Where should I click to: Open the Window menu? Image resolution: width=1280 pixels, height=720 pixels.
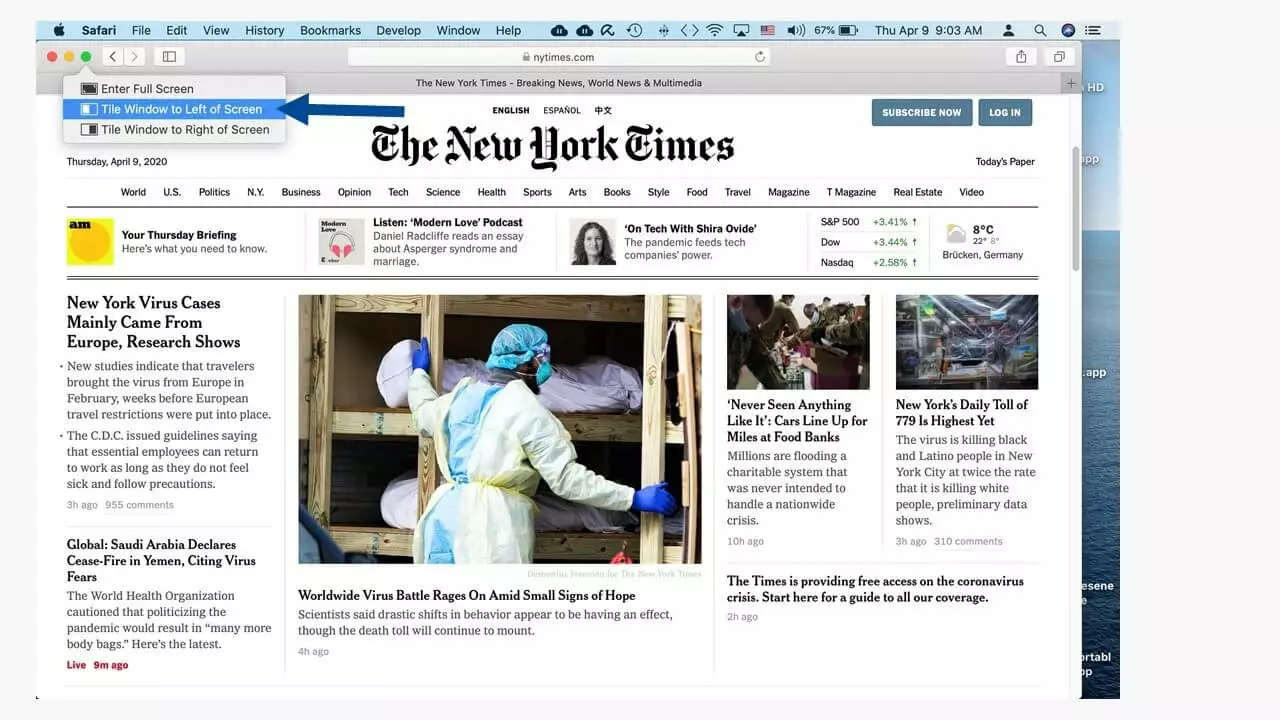pos(458,30)
